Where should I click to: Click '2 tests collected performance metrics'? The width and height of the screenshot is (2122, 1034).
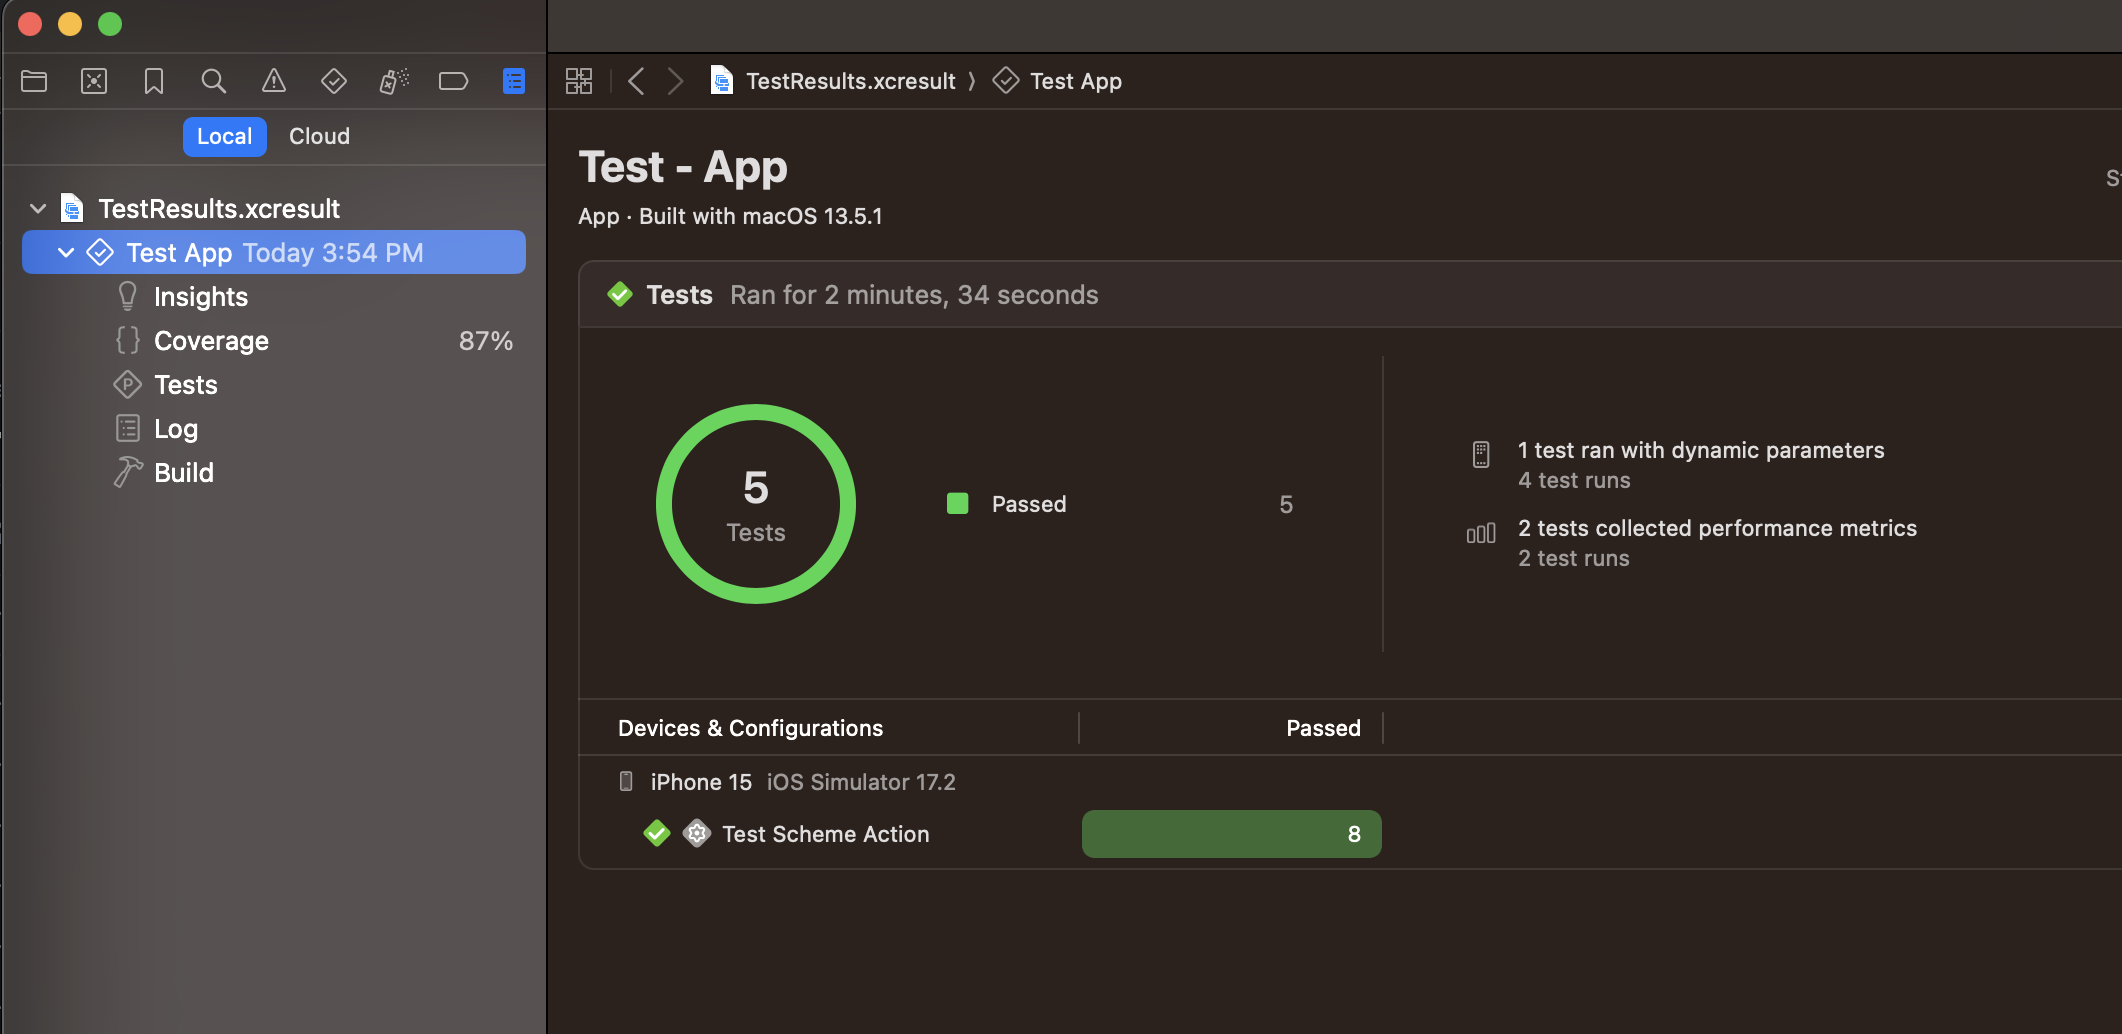point(1717,528)
